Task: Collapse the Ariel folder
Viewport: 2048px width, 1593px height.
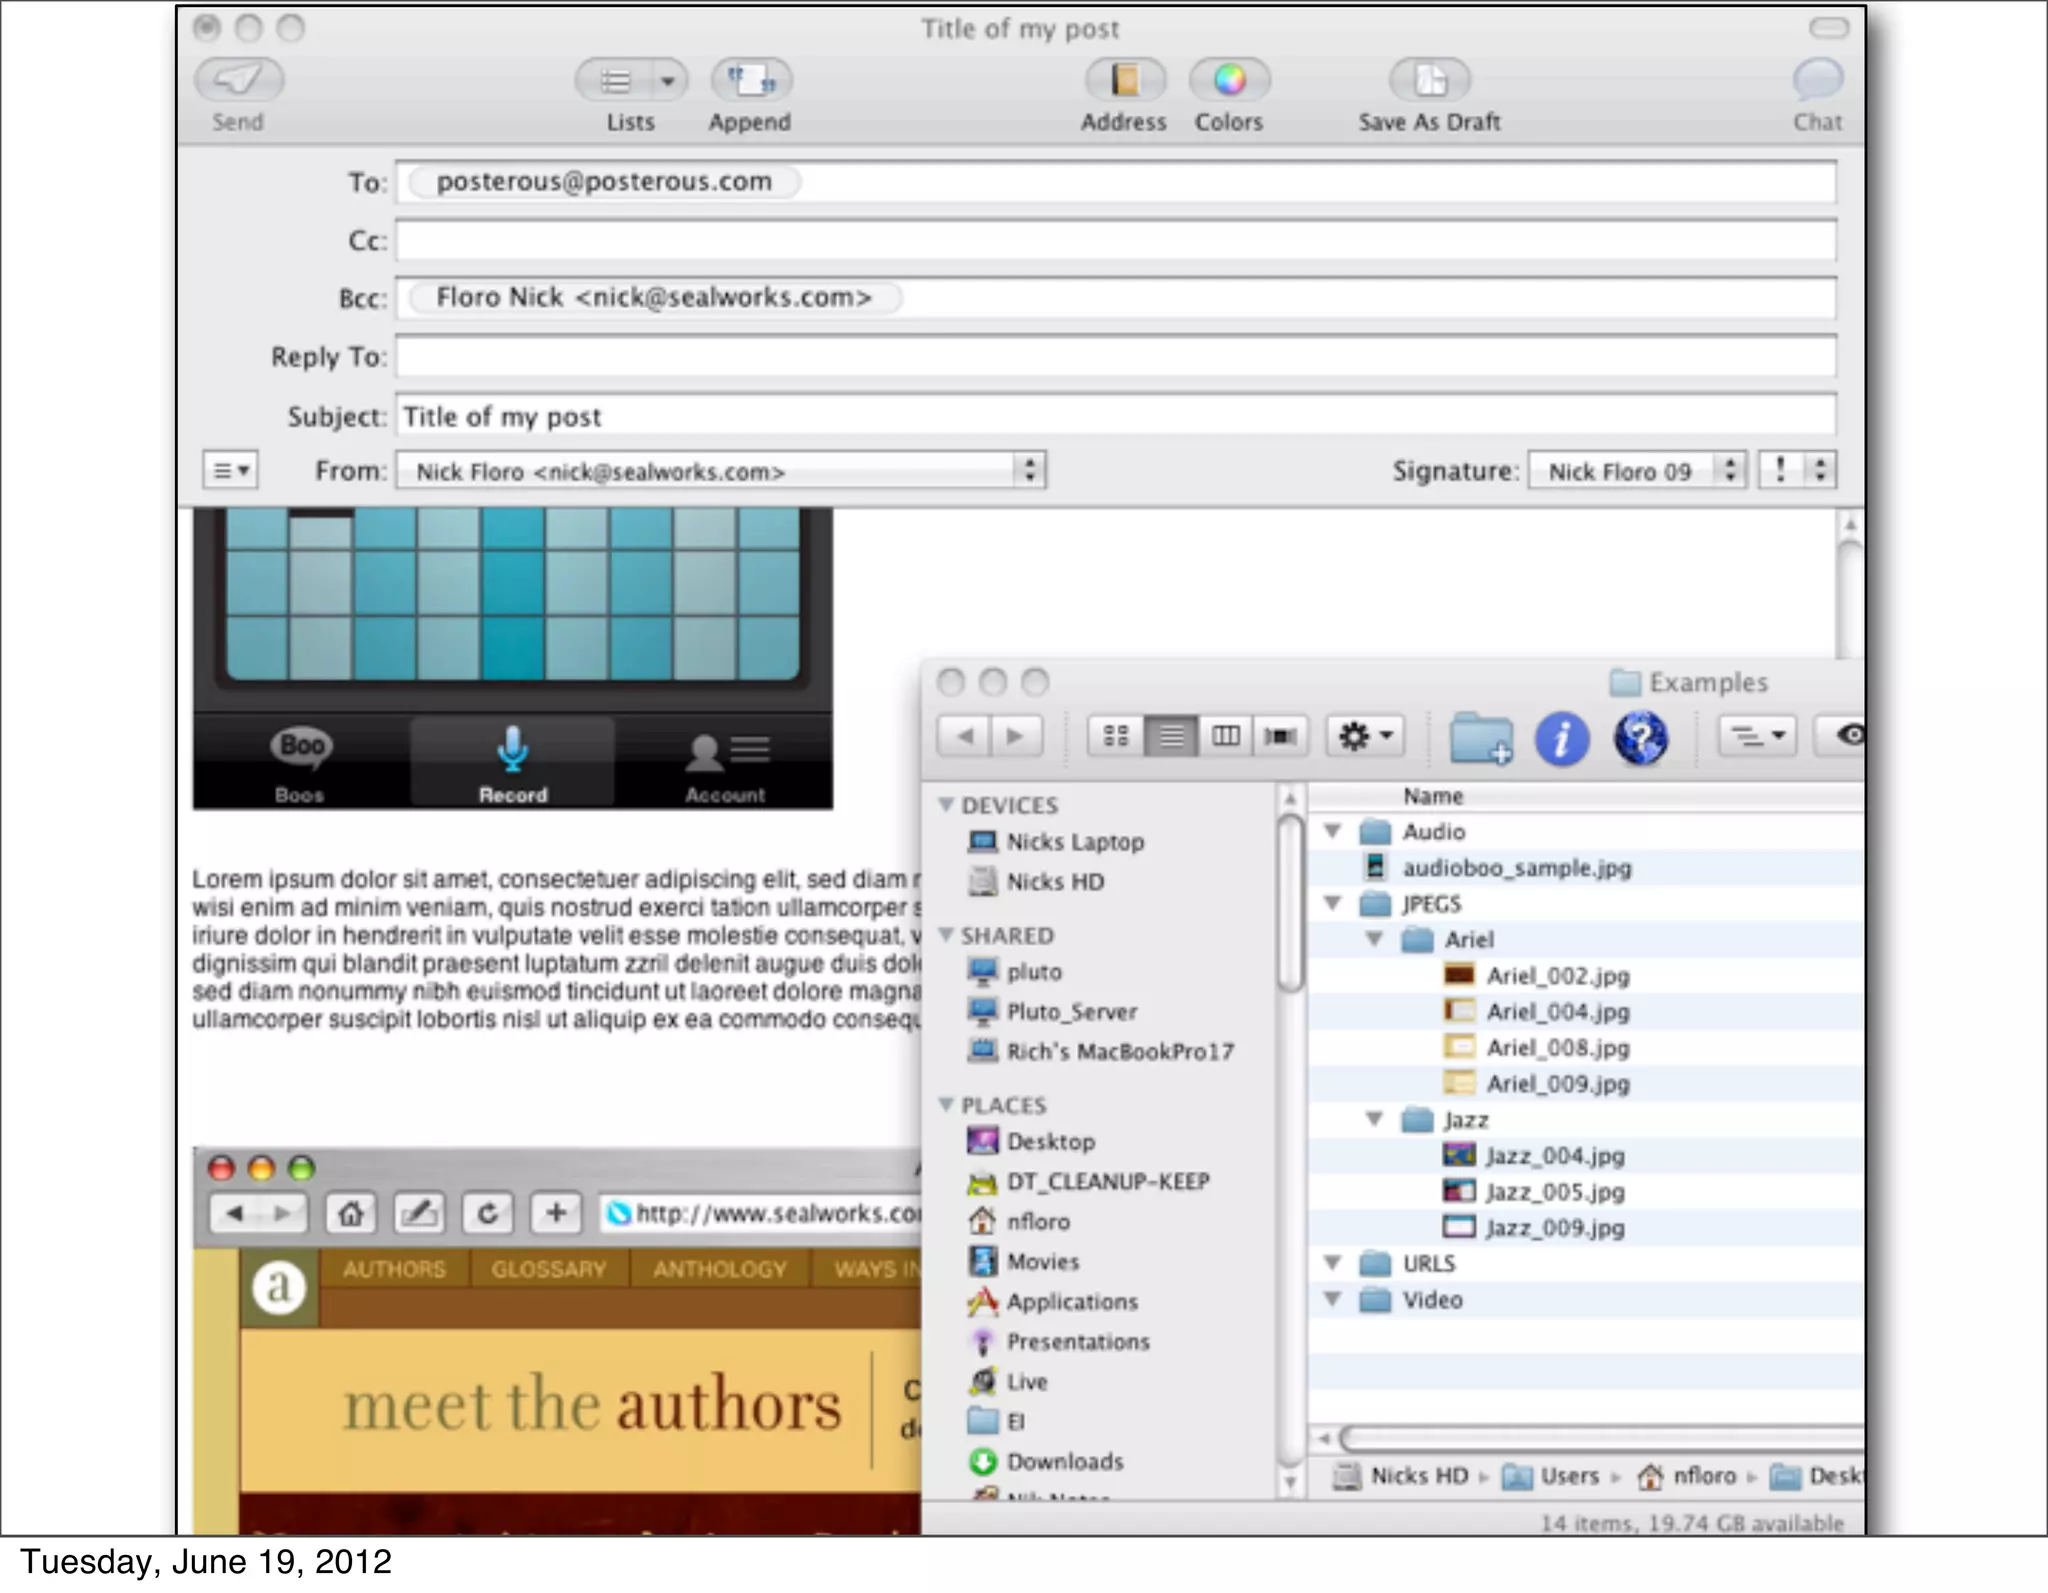Action: point(1375,939)
